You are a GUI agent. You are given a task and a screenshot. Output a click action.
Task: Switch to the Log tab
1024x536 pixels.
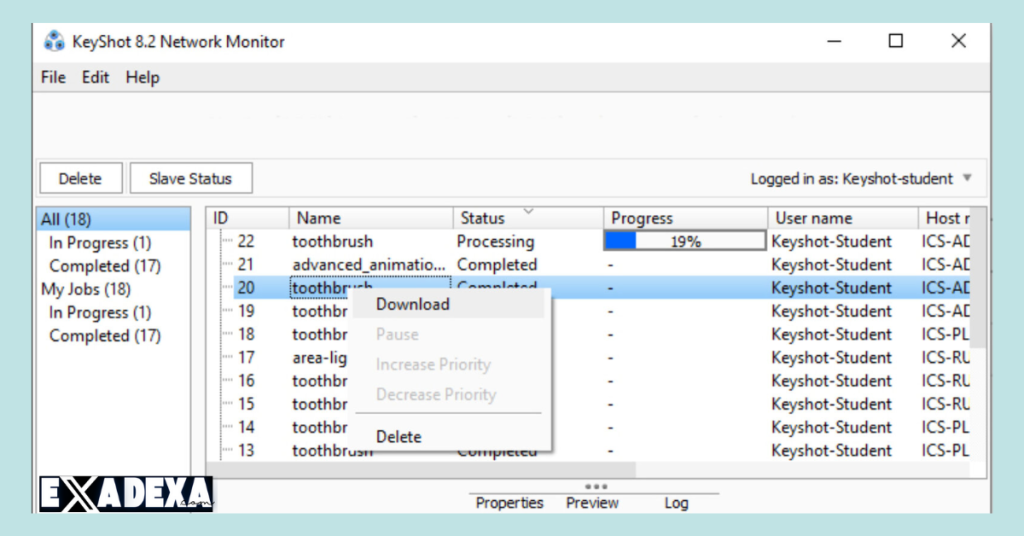point(676,503)
